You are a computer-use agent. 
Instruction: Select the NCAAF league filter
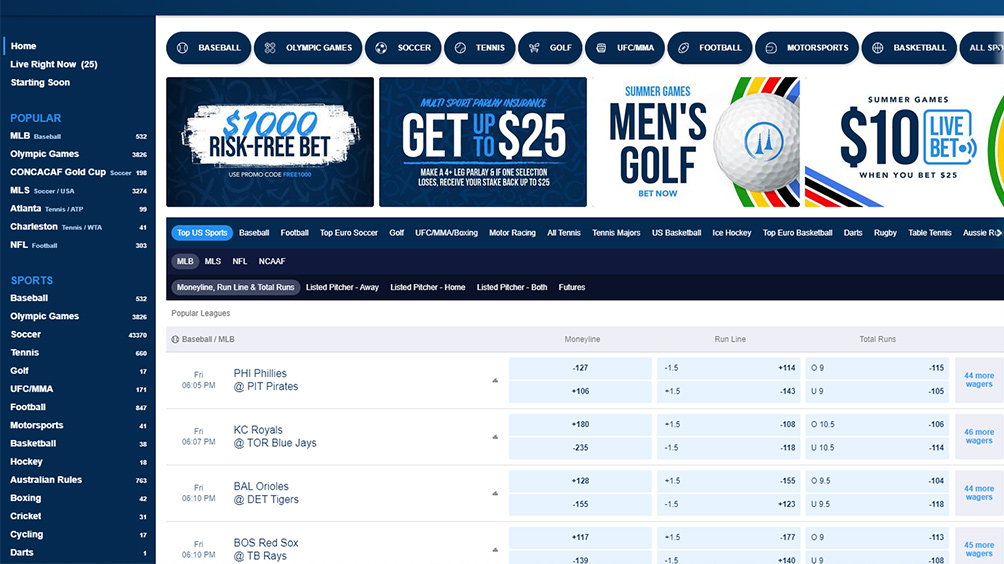pyautogui.click(x=272, y=261)
